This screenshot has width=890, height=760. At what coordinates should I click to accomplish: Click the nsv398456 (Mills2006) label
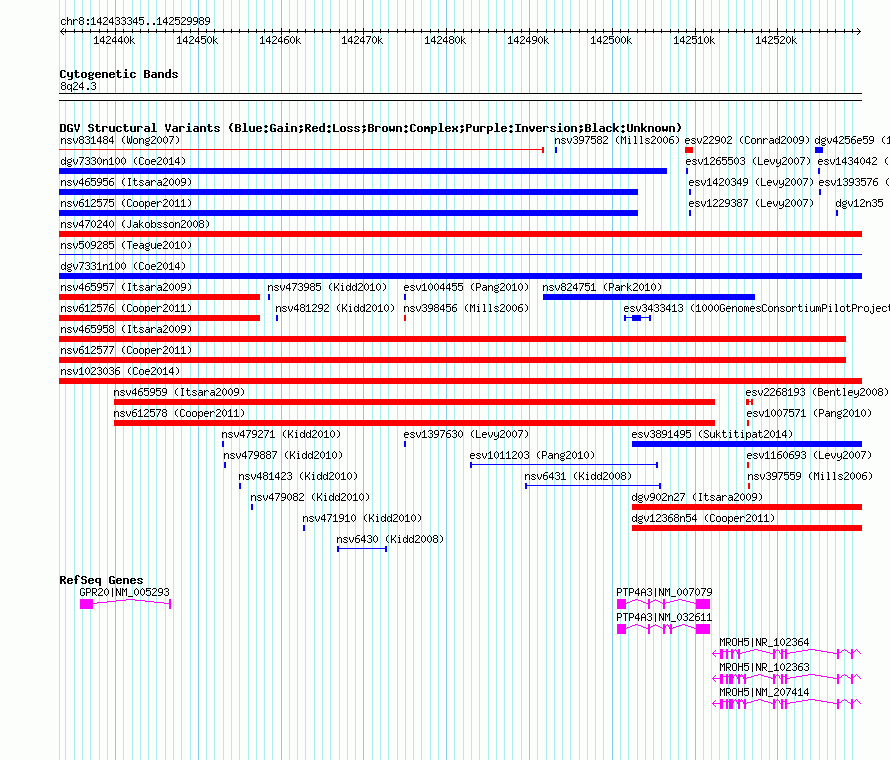pos(466,308)
